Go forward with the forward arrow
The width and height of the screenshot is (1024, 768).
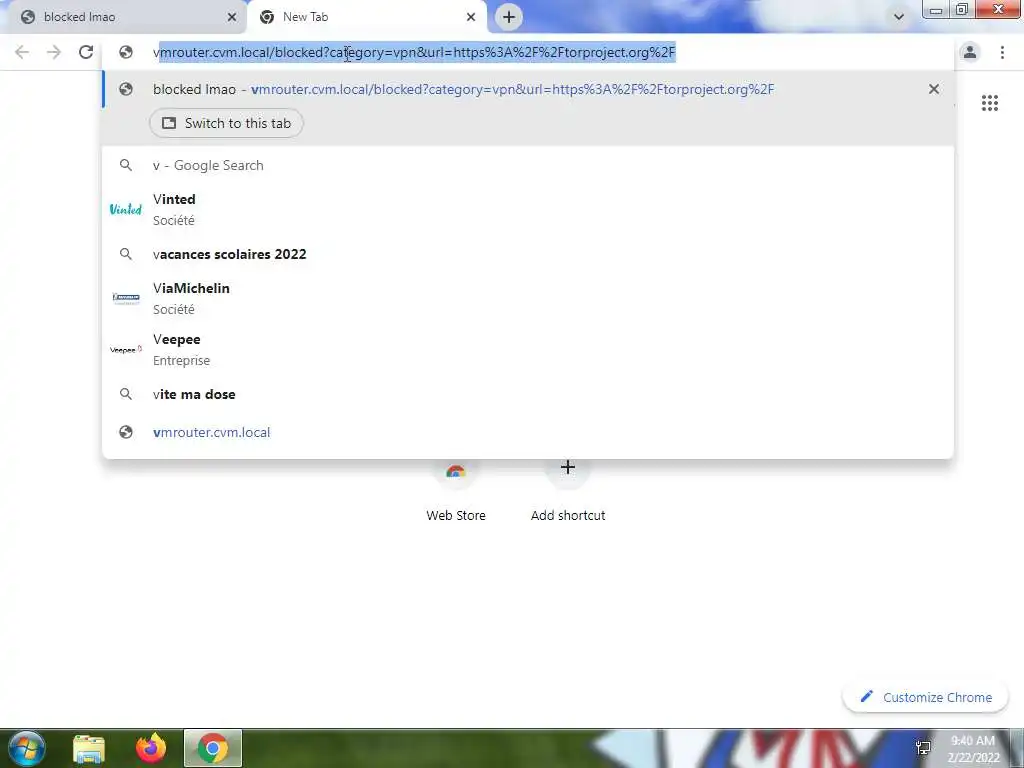(x=54, y=52)
